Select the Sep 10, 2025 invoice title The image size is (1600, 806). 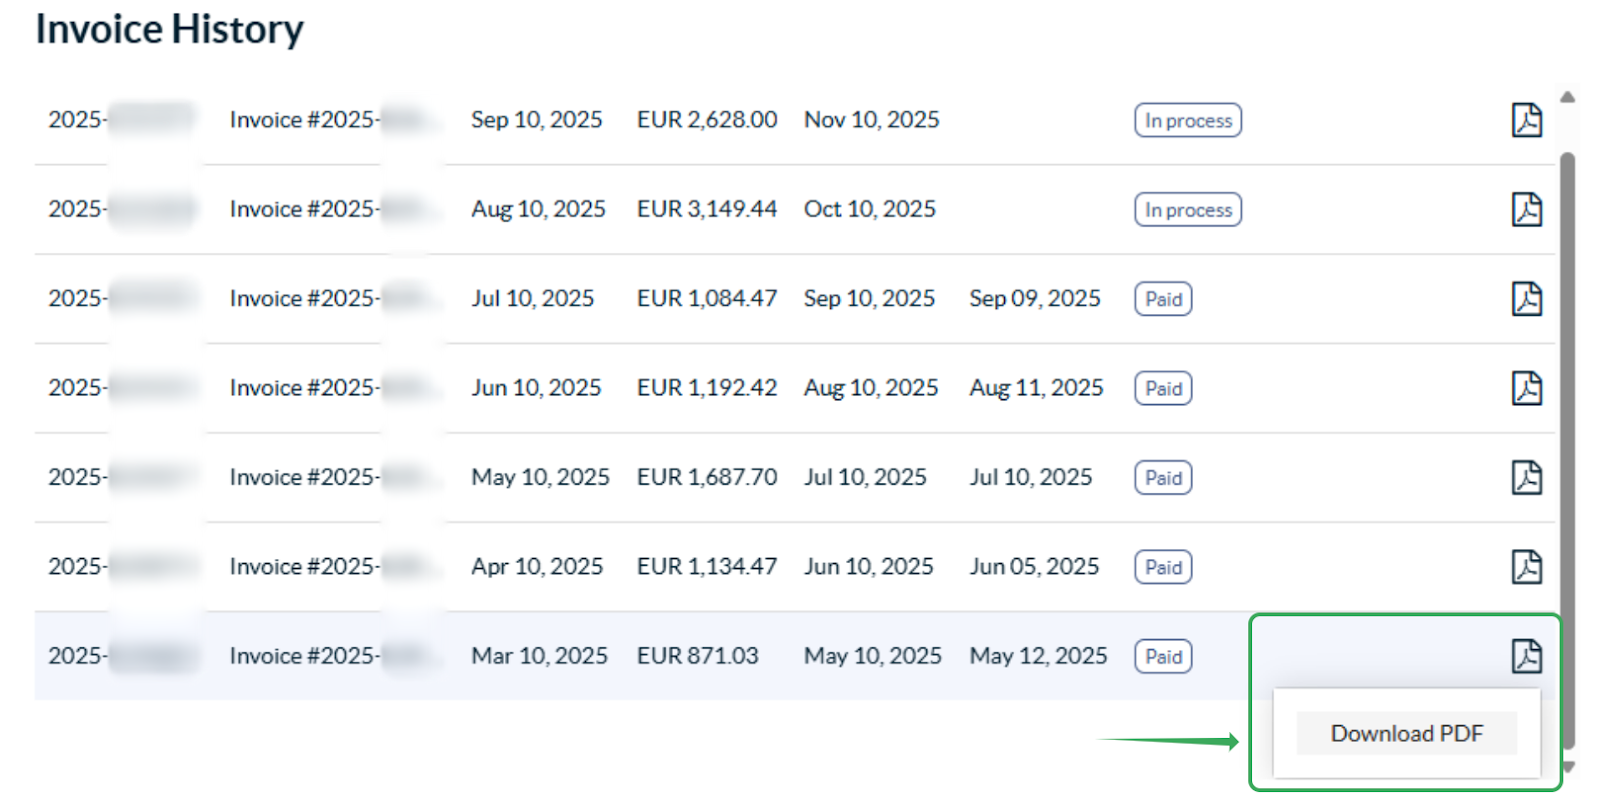(303, 120)
